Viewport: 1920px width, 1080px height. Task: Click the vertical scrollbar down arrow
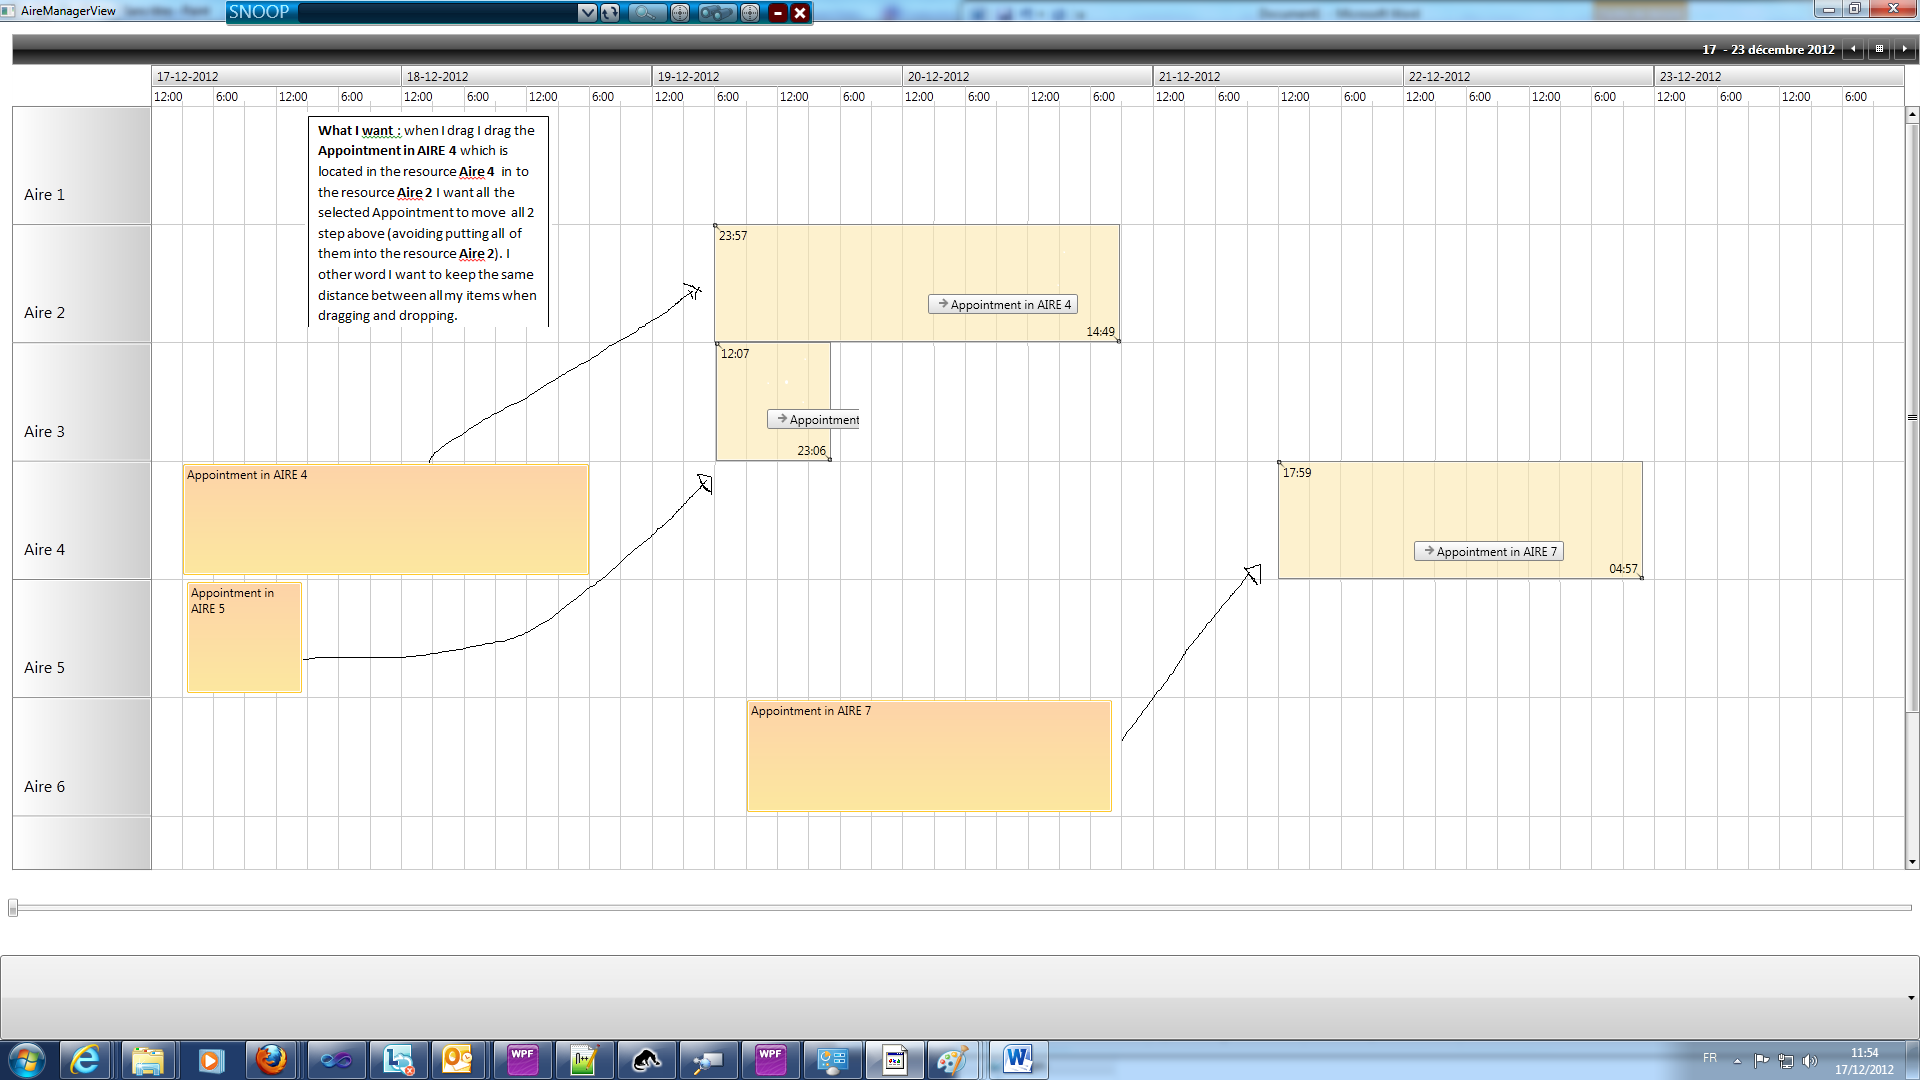[x=1912, y=862]
